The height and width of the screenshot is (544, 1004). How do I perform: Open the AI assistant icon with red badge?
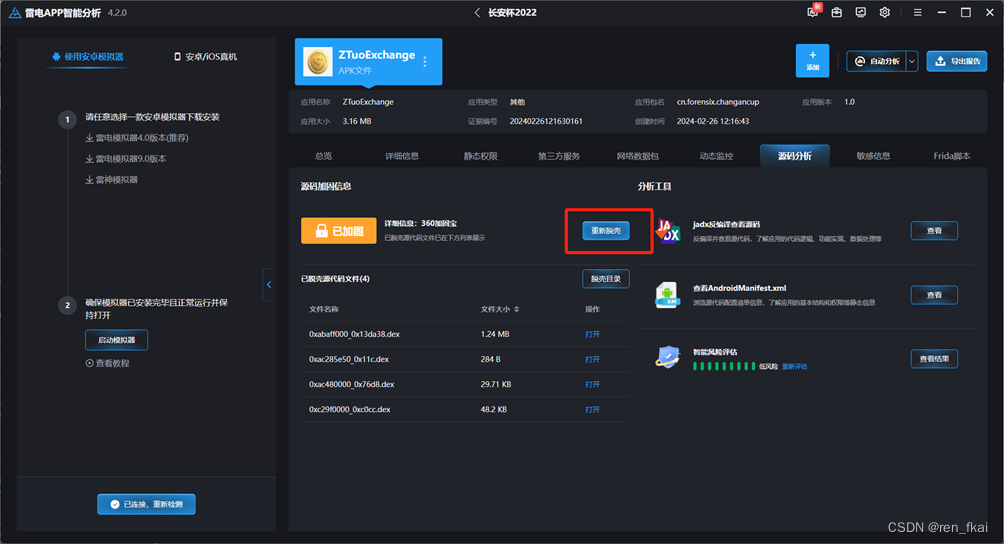click(x=813, y=12)
